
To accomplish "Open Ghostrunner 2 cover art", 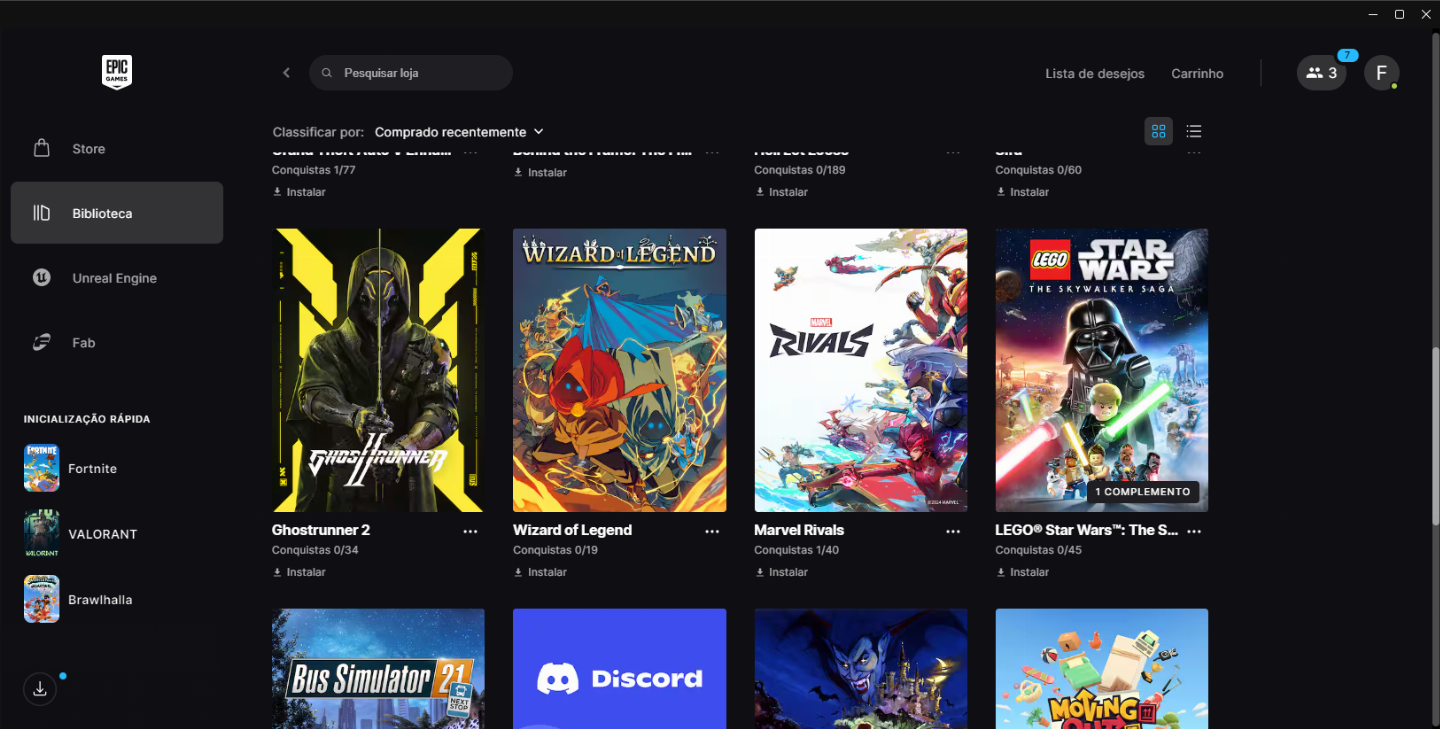I will (378, 370).
